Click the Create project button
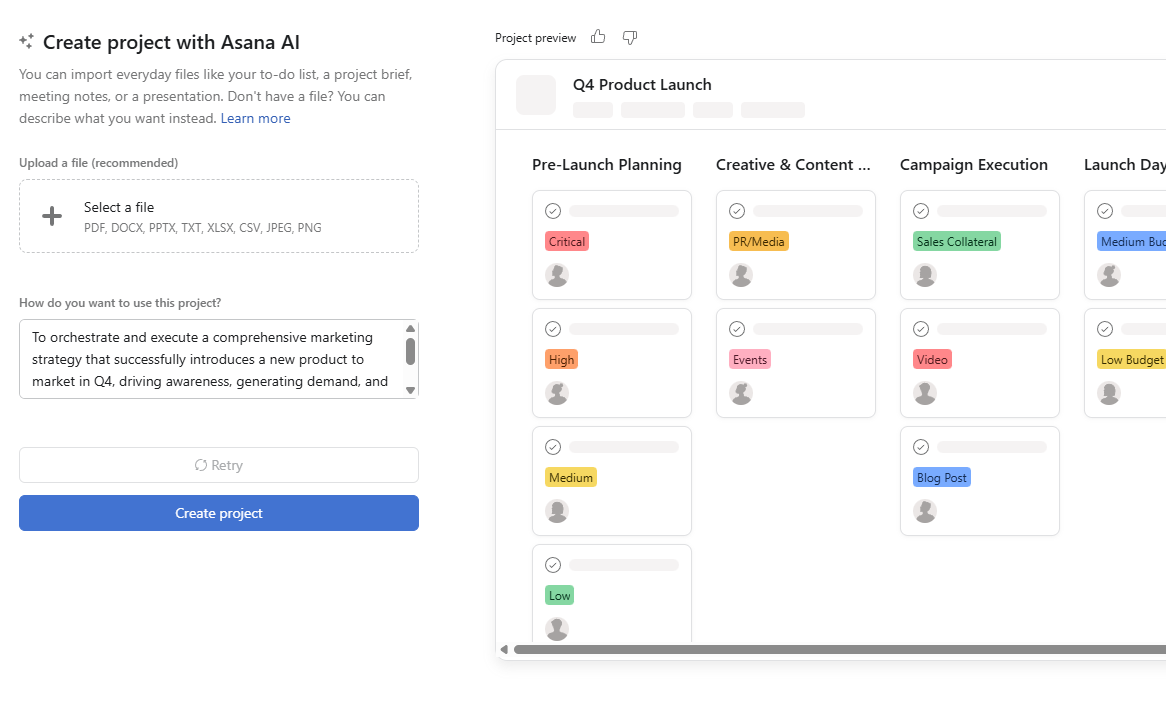This screenshot has height=712, width=1166. tap(218, 512)
